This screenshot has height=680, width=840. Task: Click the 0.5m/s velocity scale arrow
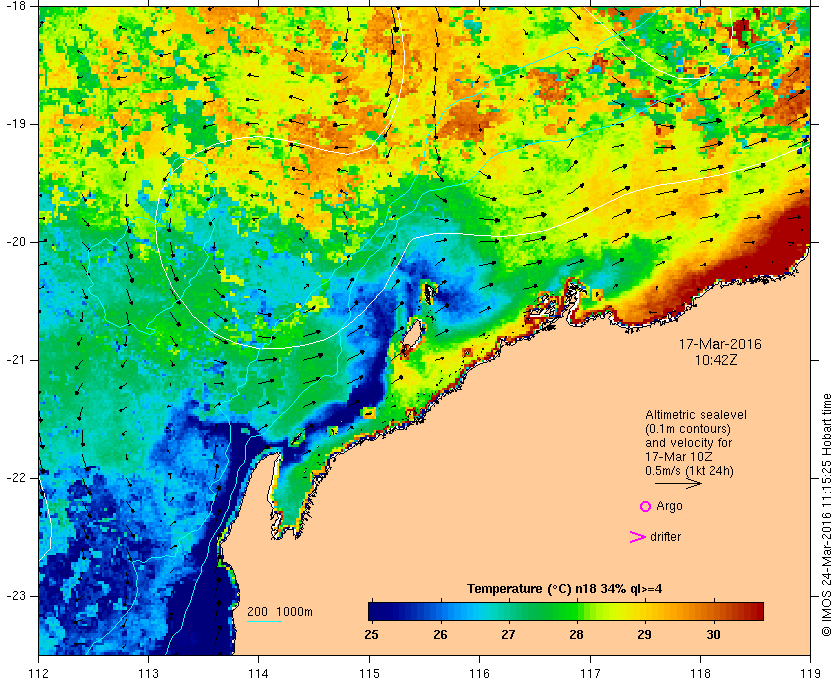tap(678, 484)
